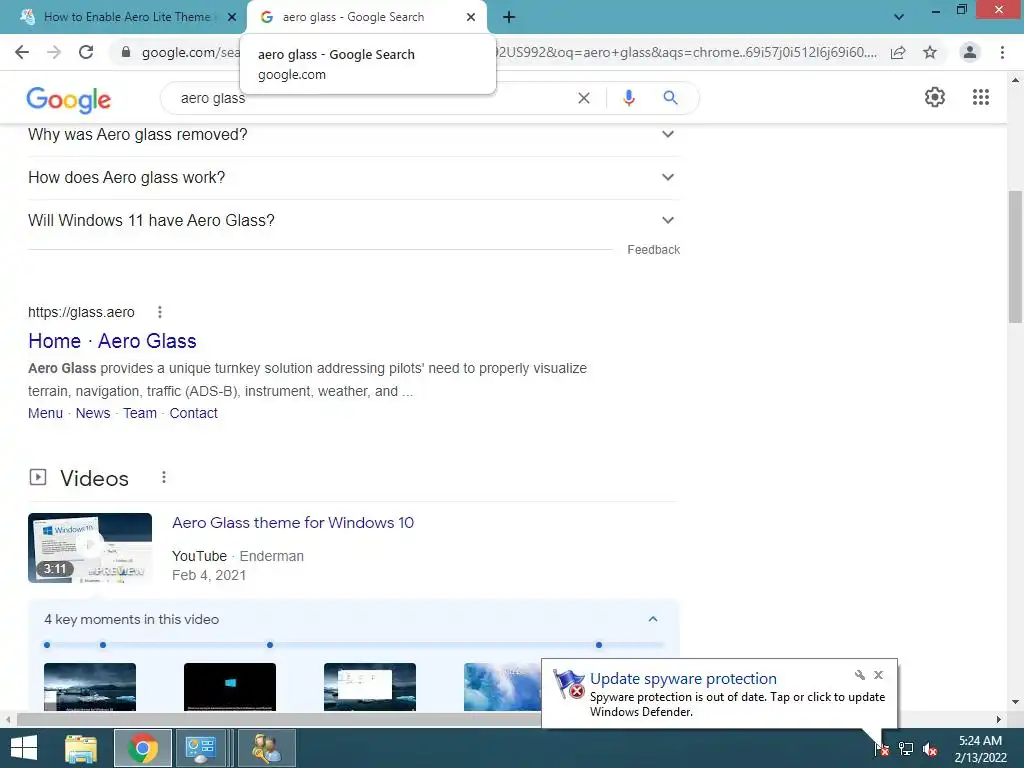This screenshot has width=1024, height=768.
Task: Expand "How does Aero glass work?"
Action: 353,178
